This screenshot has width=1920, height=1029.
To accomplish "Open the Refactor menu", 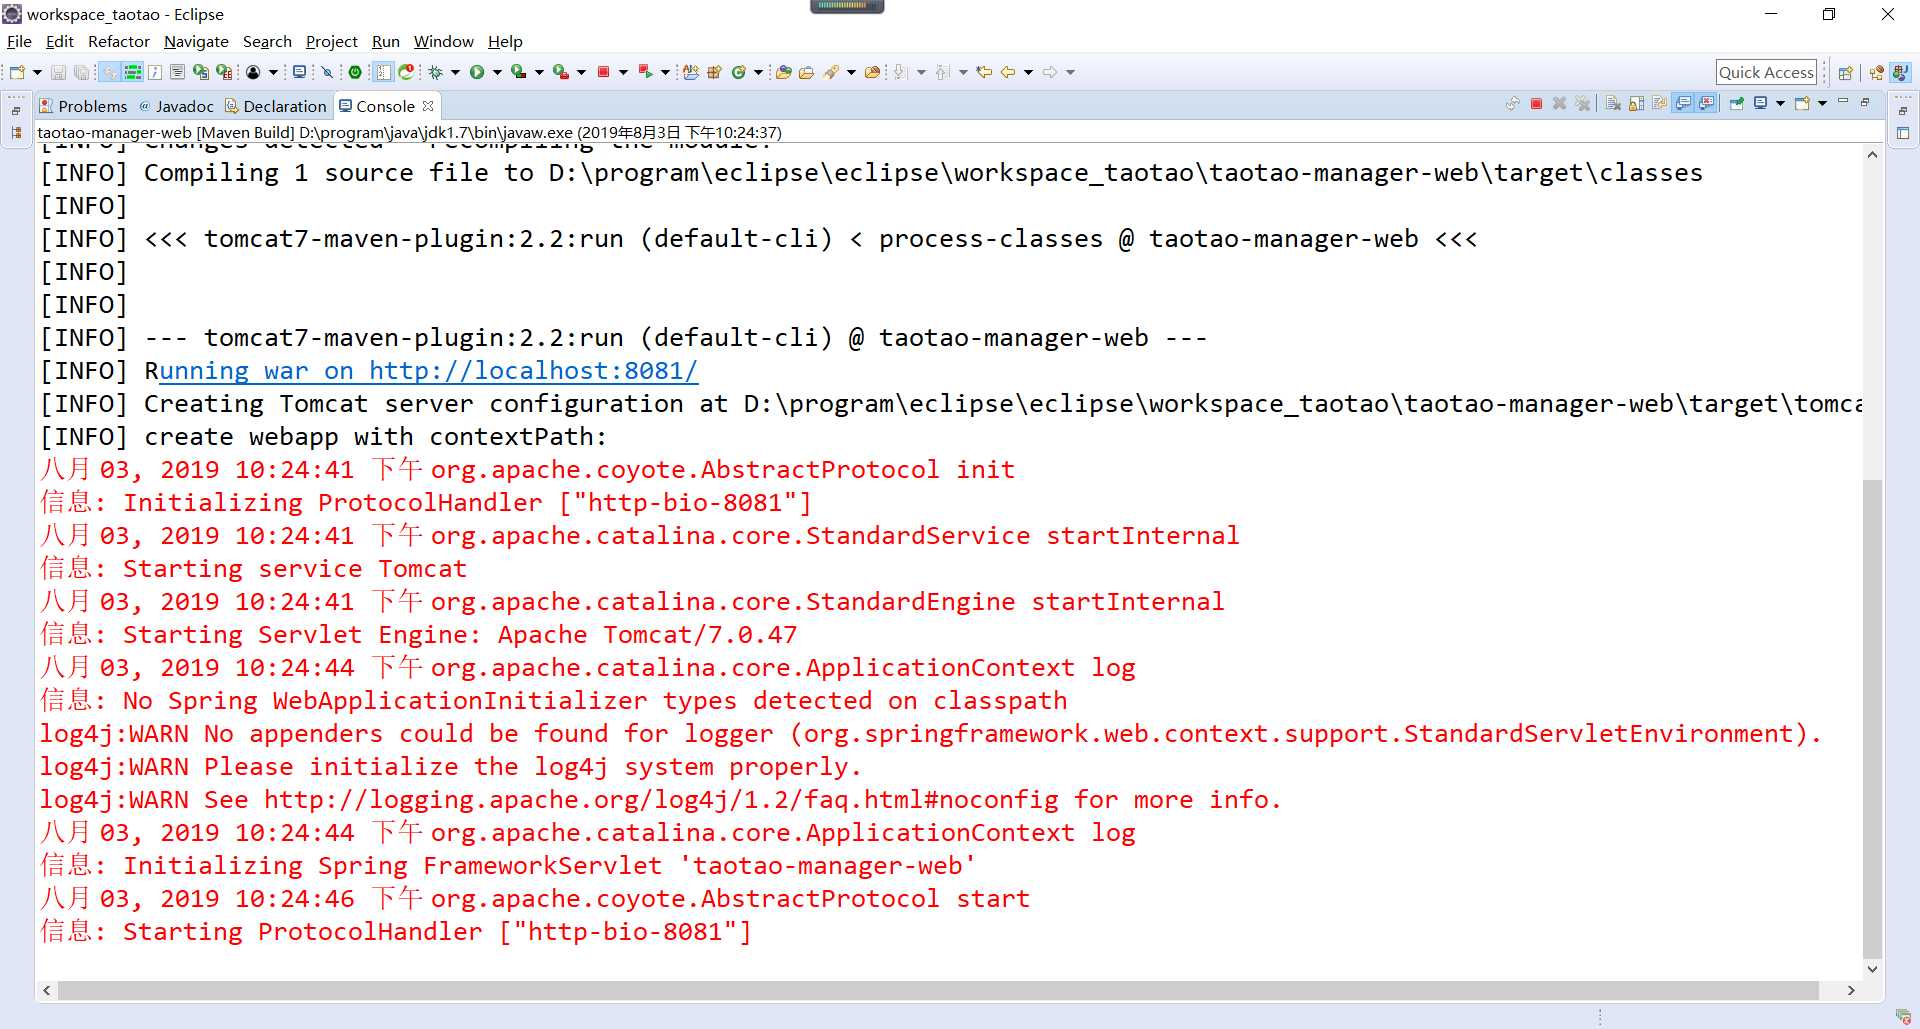I will click(119, 41).
